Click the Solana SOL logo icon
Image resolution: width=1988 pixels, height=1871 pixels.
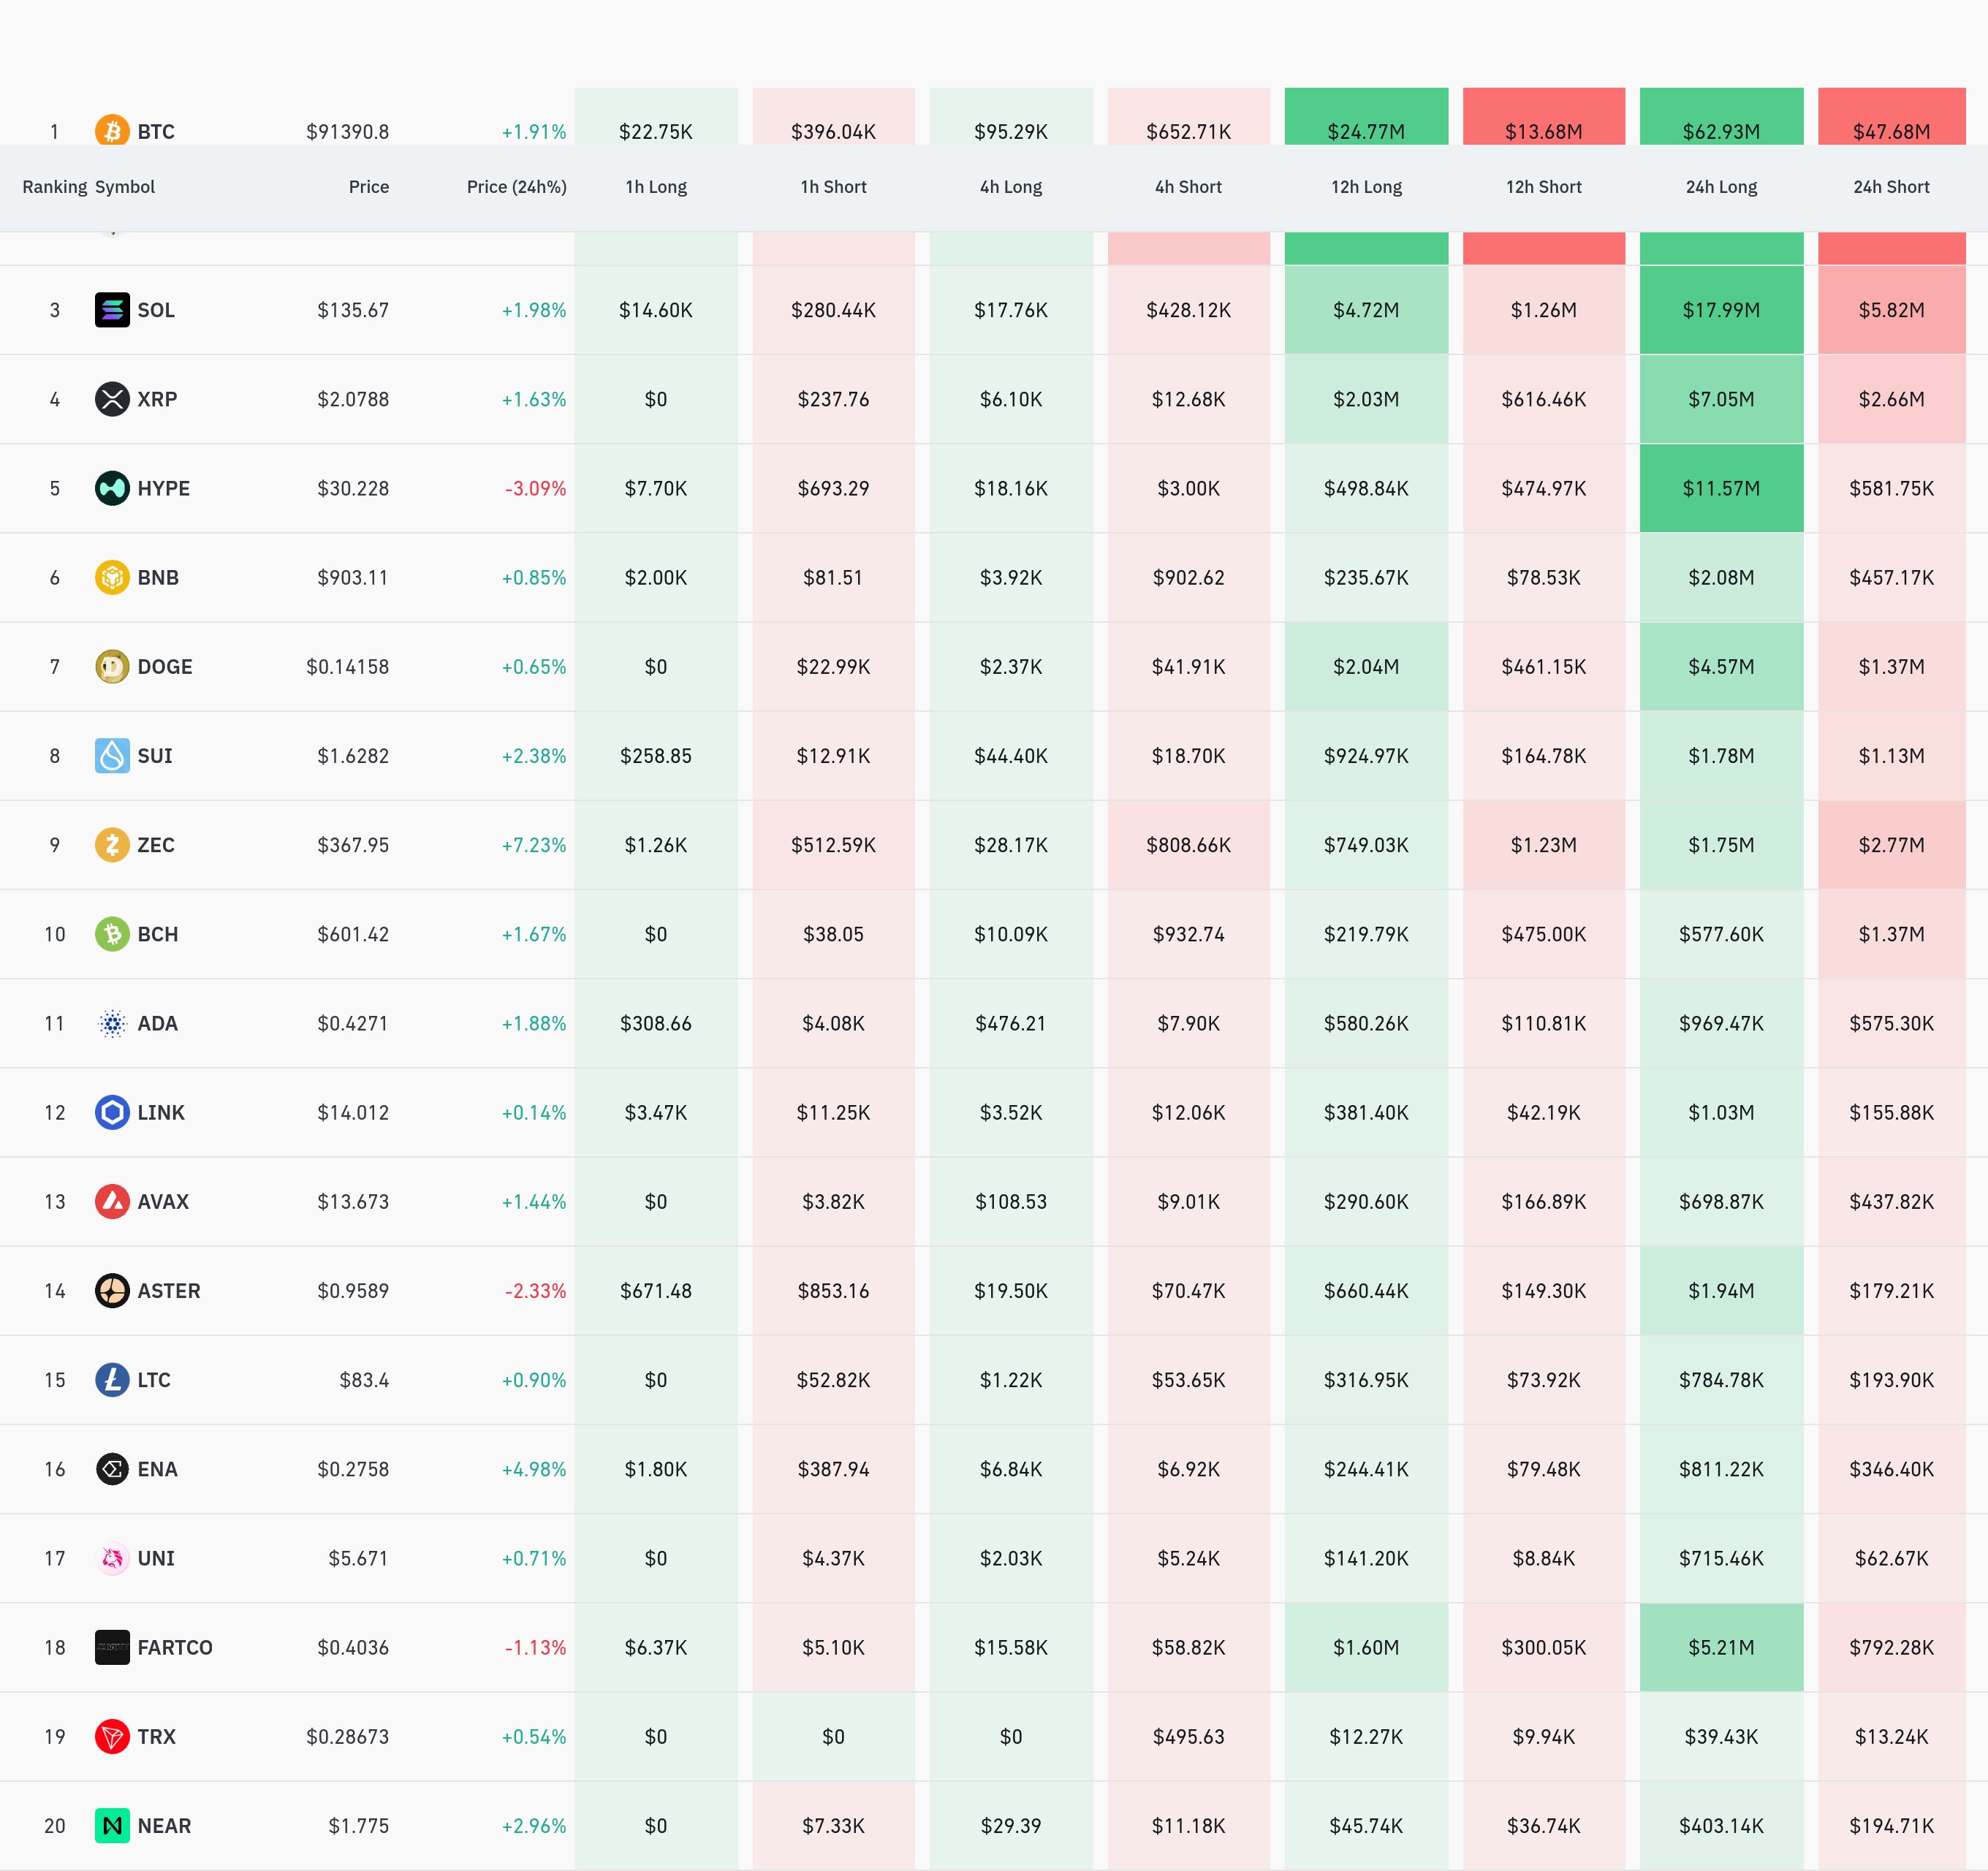(x=112, y=310)
